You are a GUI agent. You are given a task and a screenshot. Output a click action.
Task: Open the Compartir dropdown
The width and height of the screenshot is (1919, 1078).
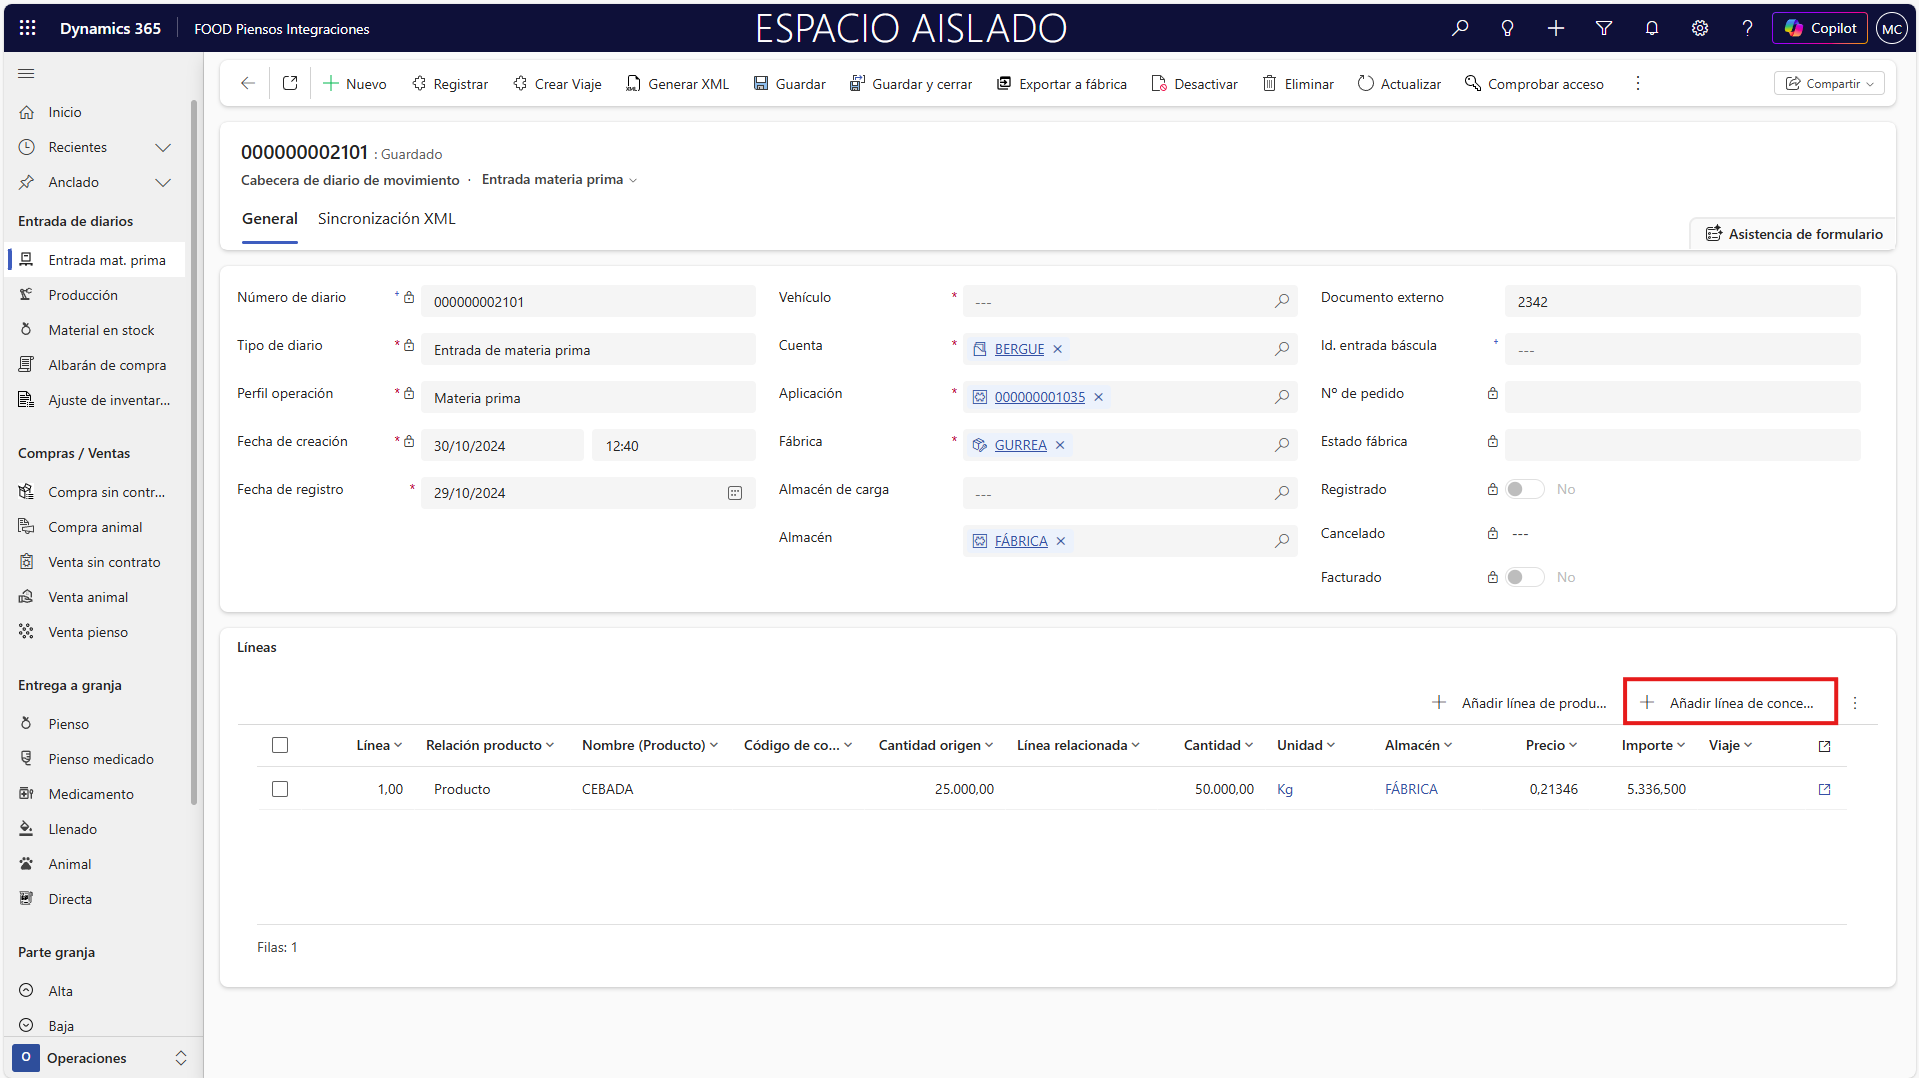(1829, 84)
